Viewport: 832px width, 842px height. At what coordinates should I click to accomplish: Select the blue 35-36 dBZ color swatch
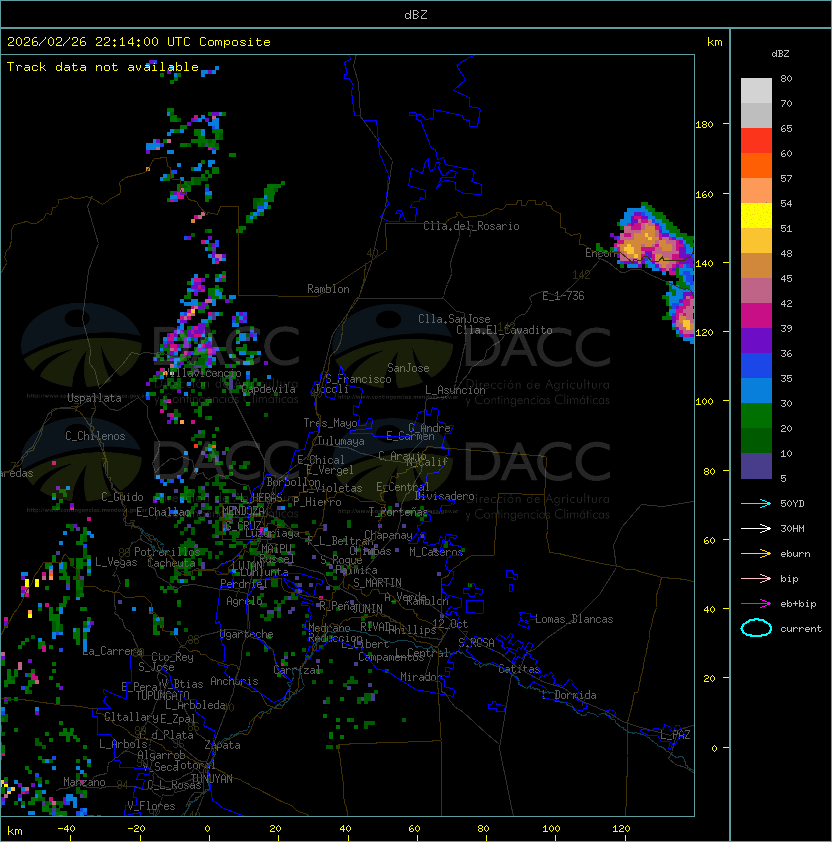click(x=756, y=366)
